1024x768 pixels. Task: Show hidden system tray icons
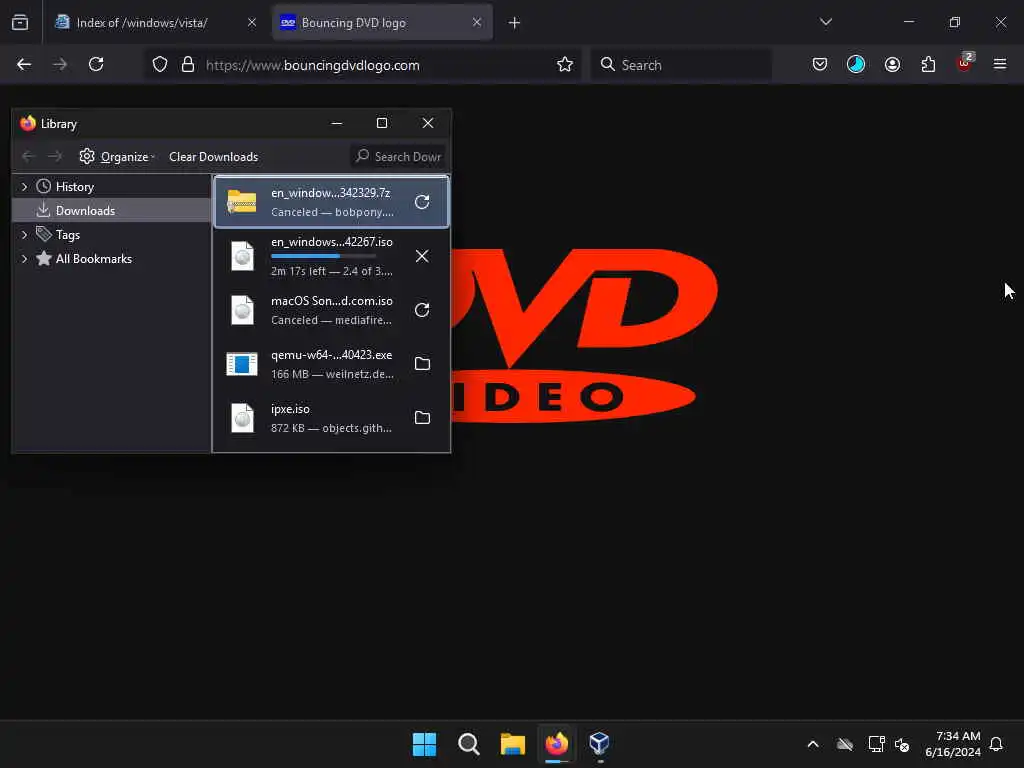click(x=813, y=744)
